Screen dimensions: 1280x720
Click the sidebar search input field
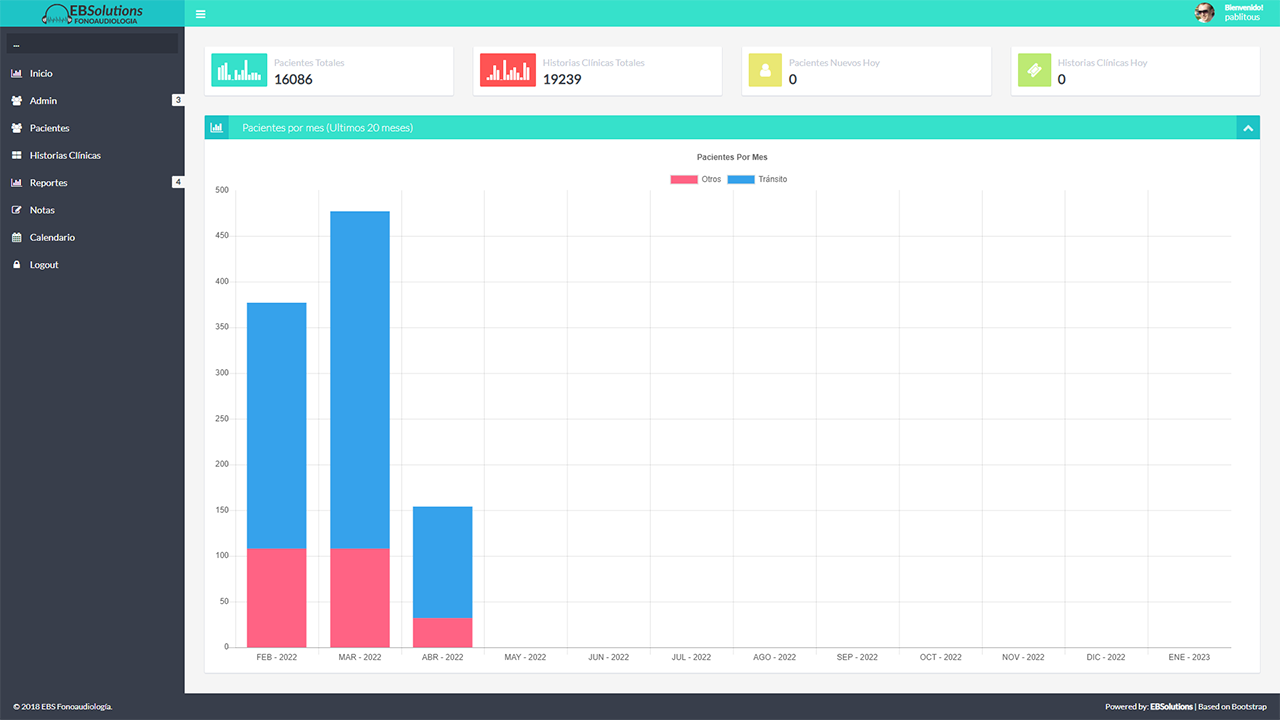[92, 44]
